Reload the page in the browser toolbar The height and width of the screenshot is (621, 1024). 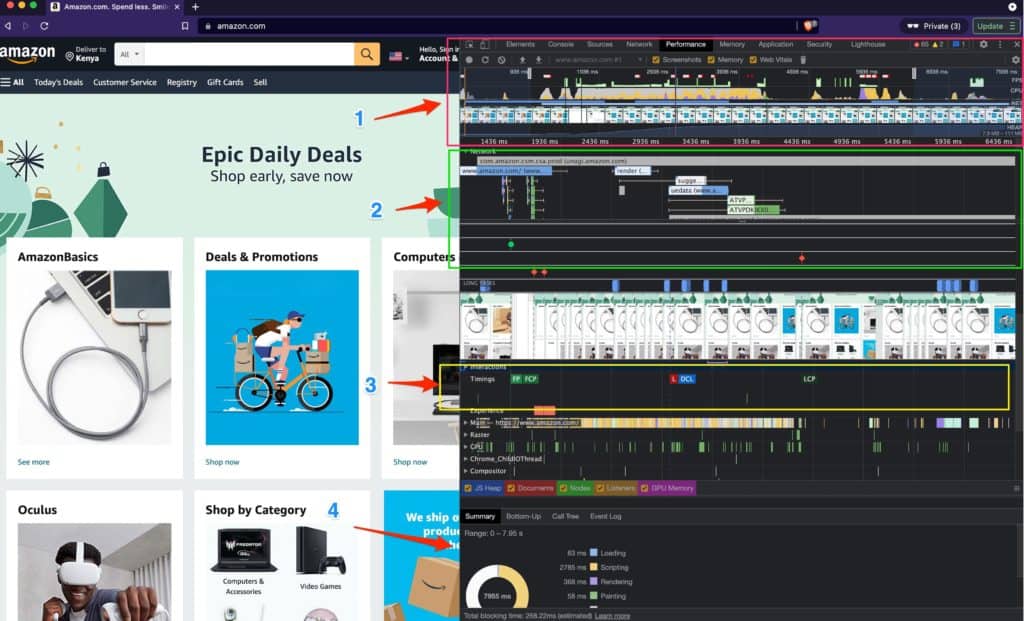[x=44, y=26]
